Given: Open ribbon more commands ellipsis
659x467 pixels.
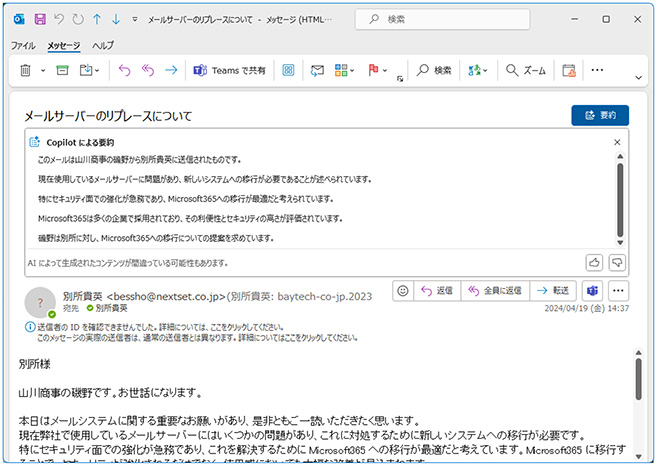Looking at the screenshot, I should 597,70.
